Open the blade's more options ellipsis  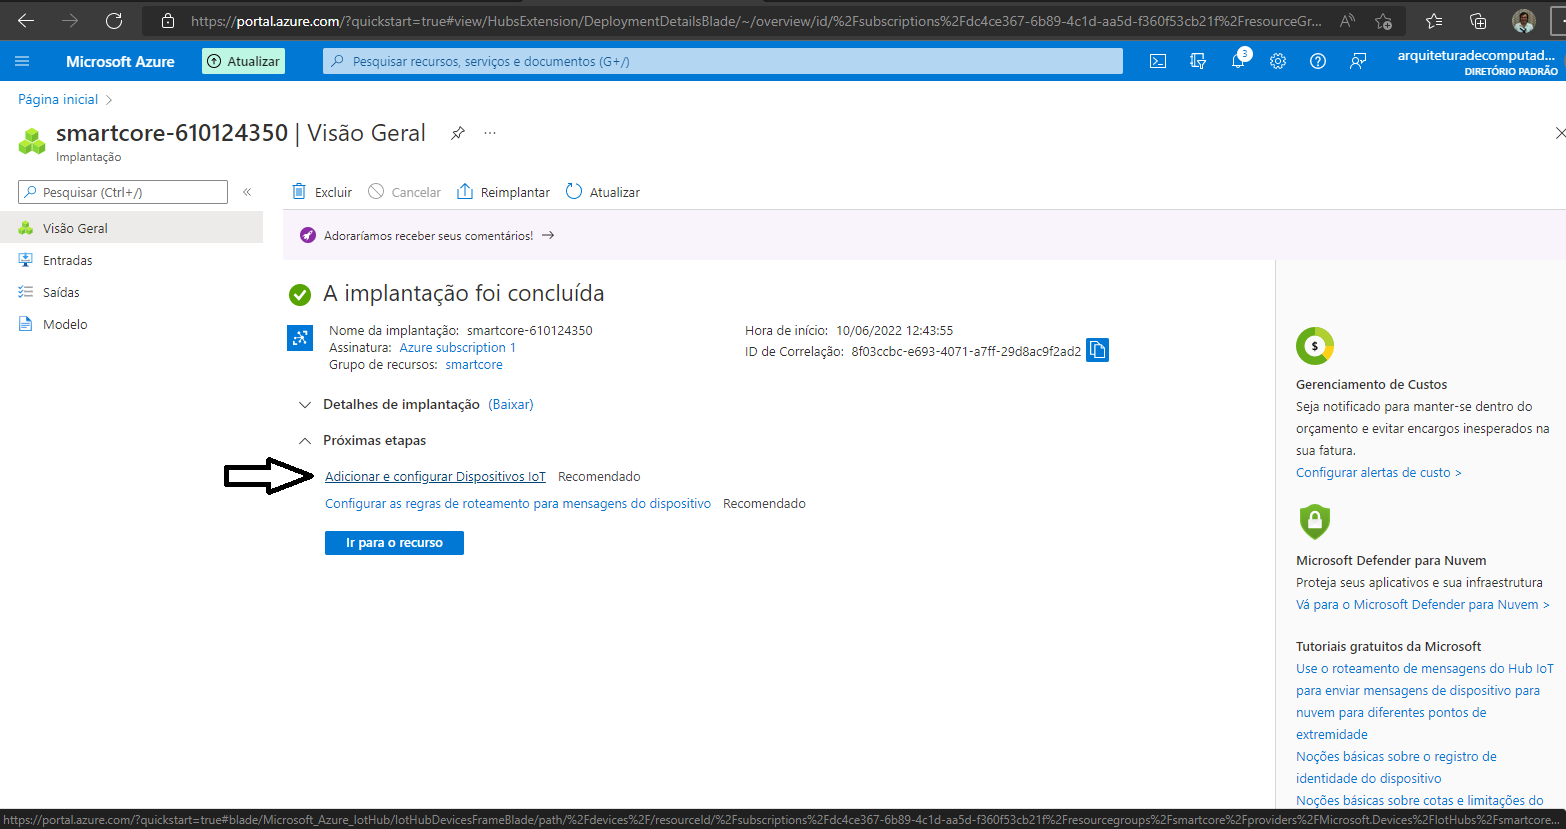click(490, 133)
